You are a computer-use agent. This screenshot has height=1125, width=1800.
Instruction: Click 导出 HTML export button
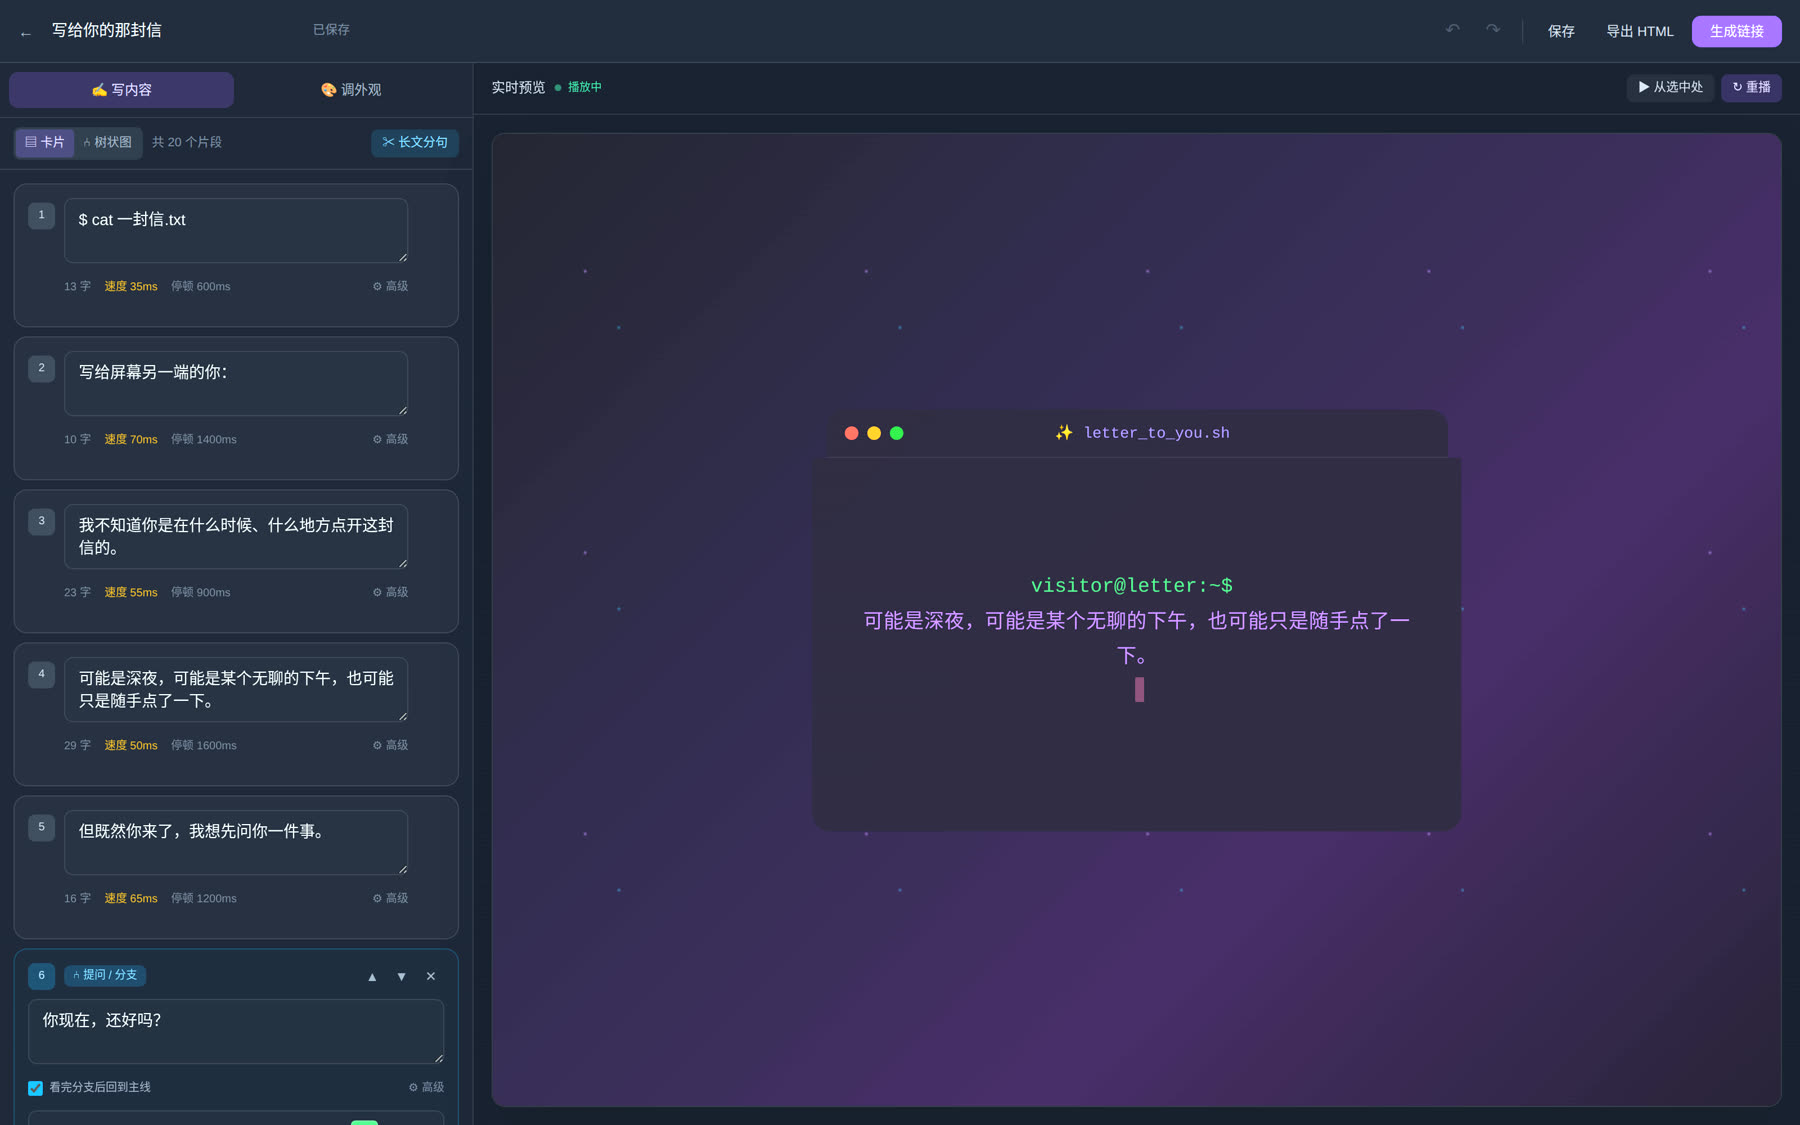tap(1639, 31)
